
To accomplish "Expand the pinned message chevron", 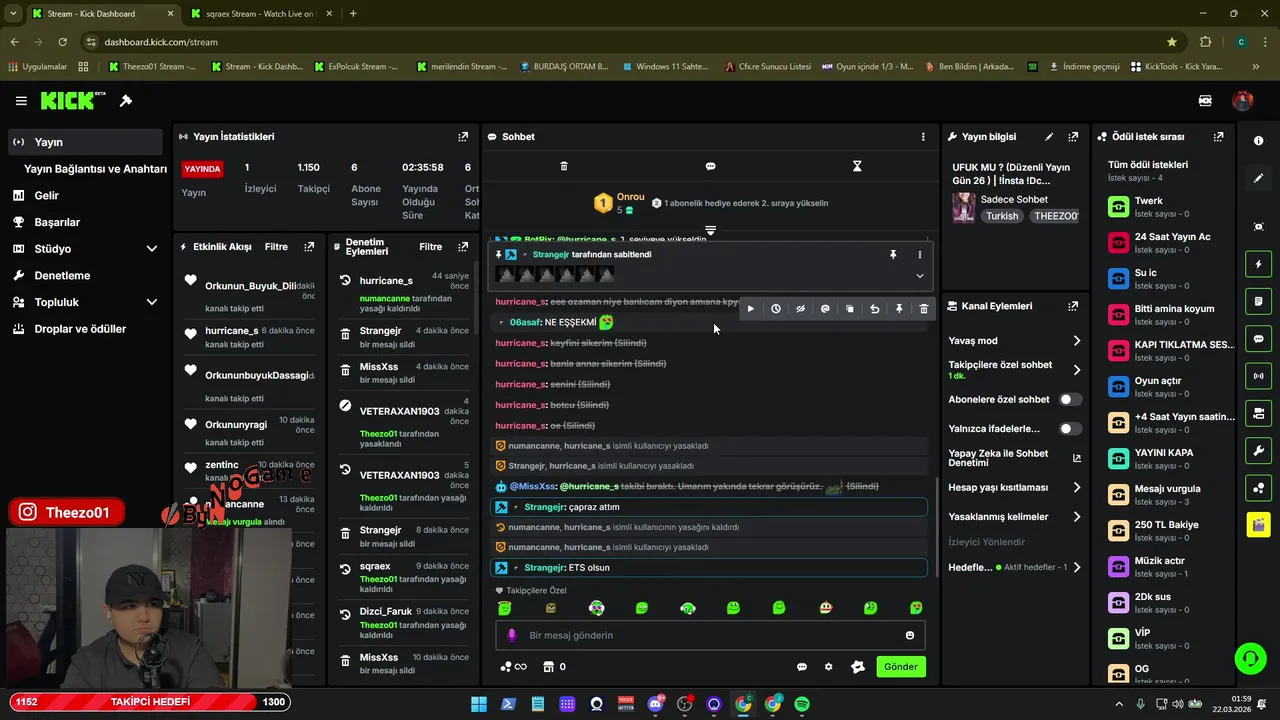I will [x=920, y=276].
